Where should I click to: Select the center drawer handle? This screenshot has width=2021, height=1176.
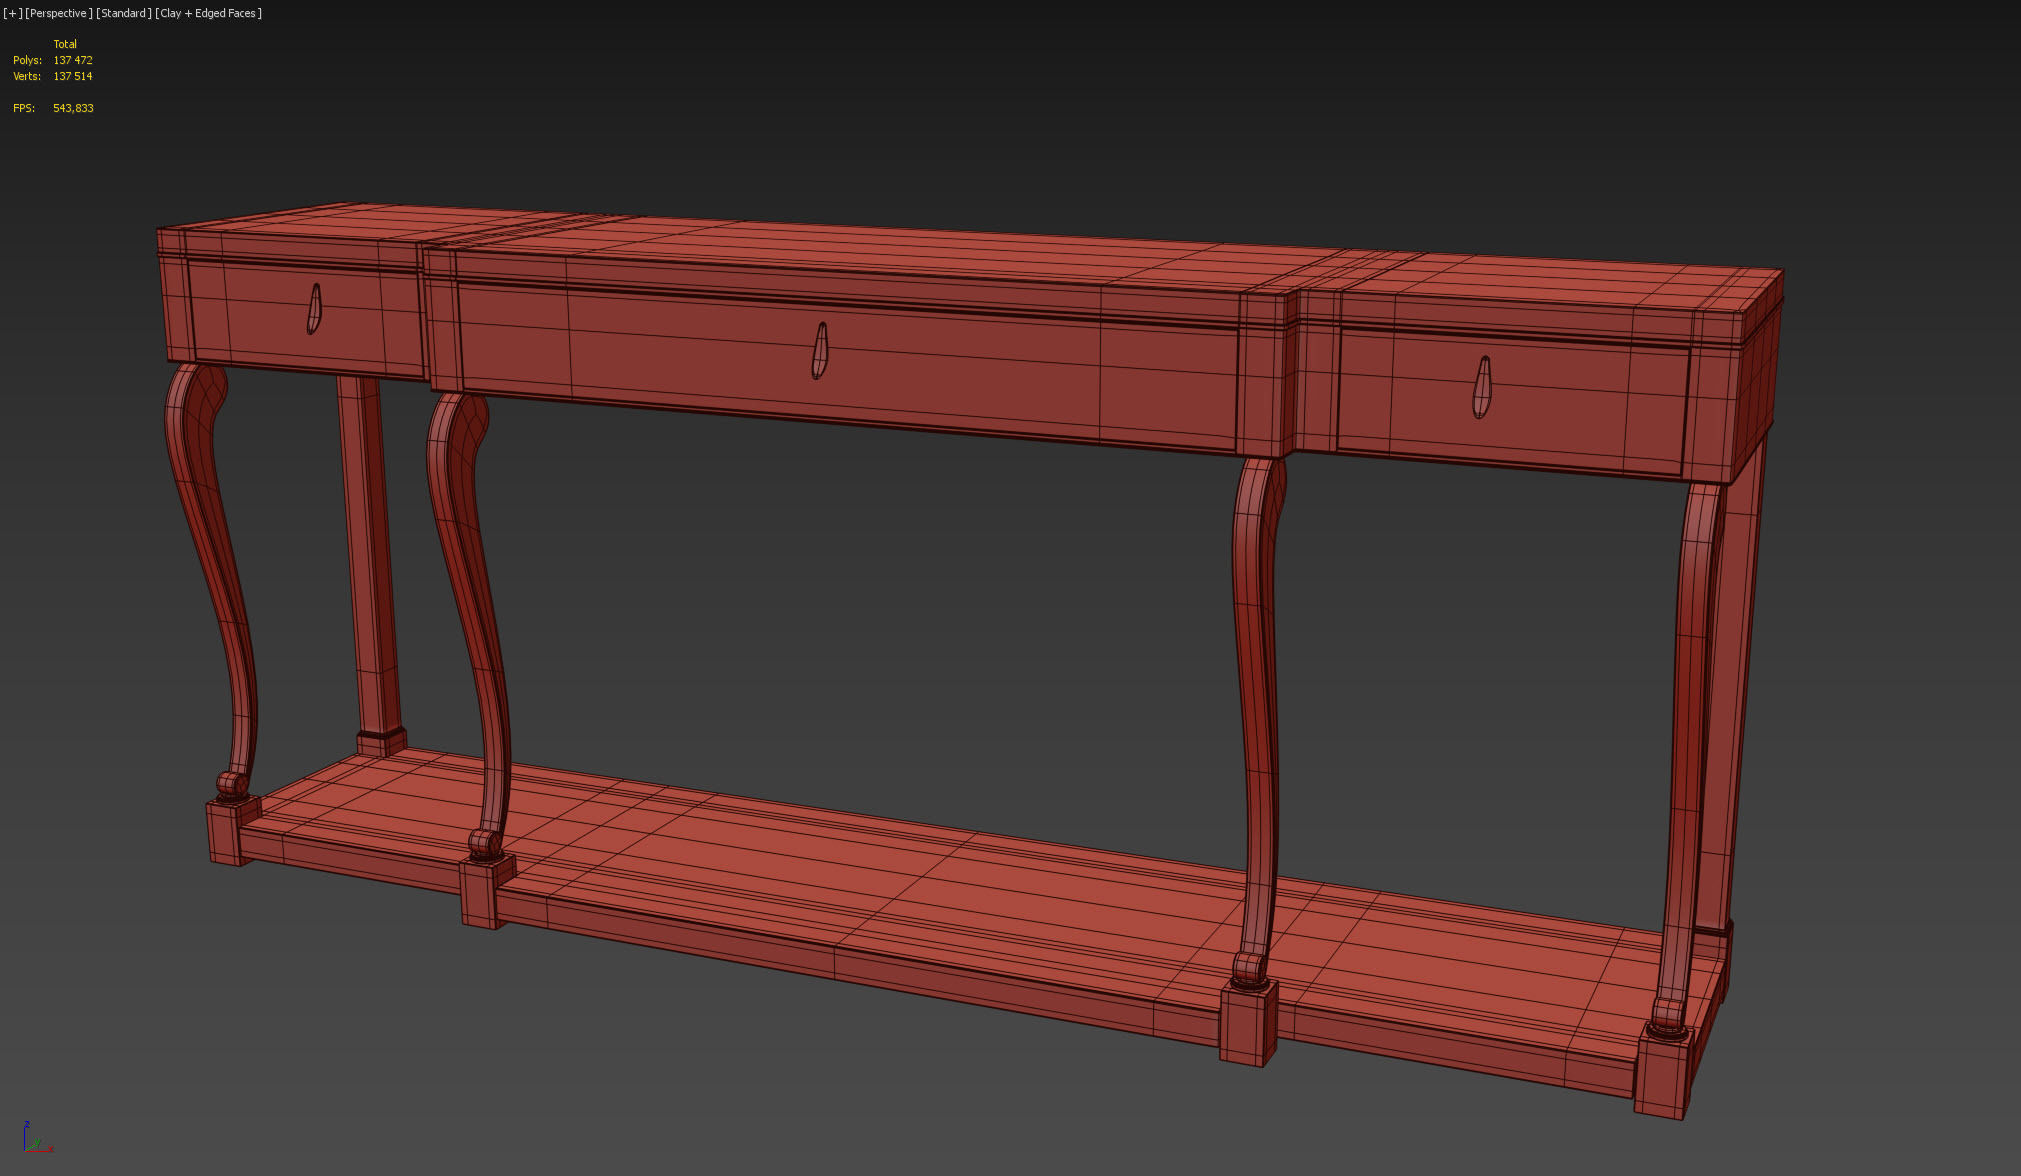[x=820, y=350]
